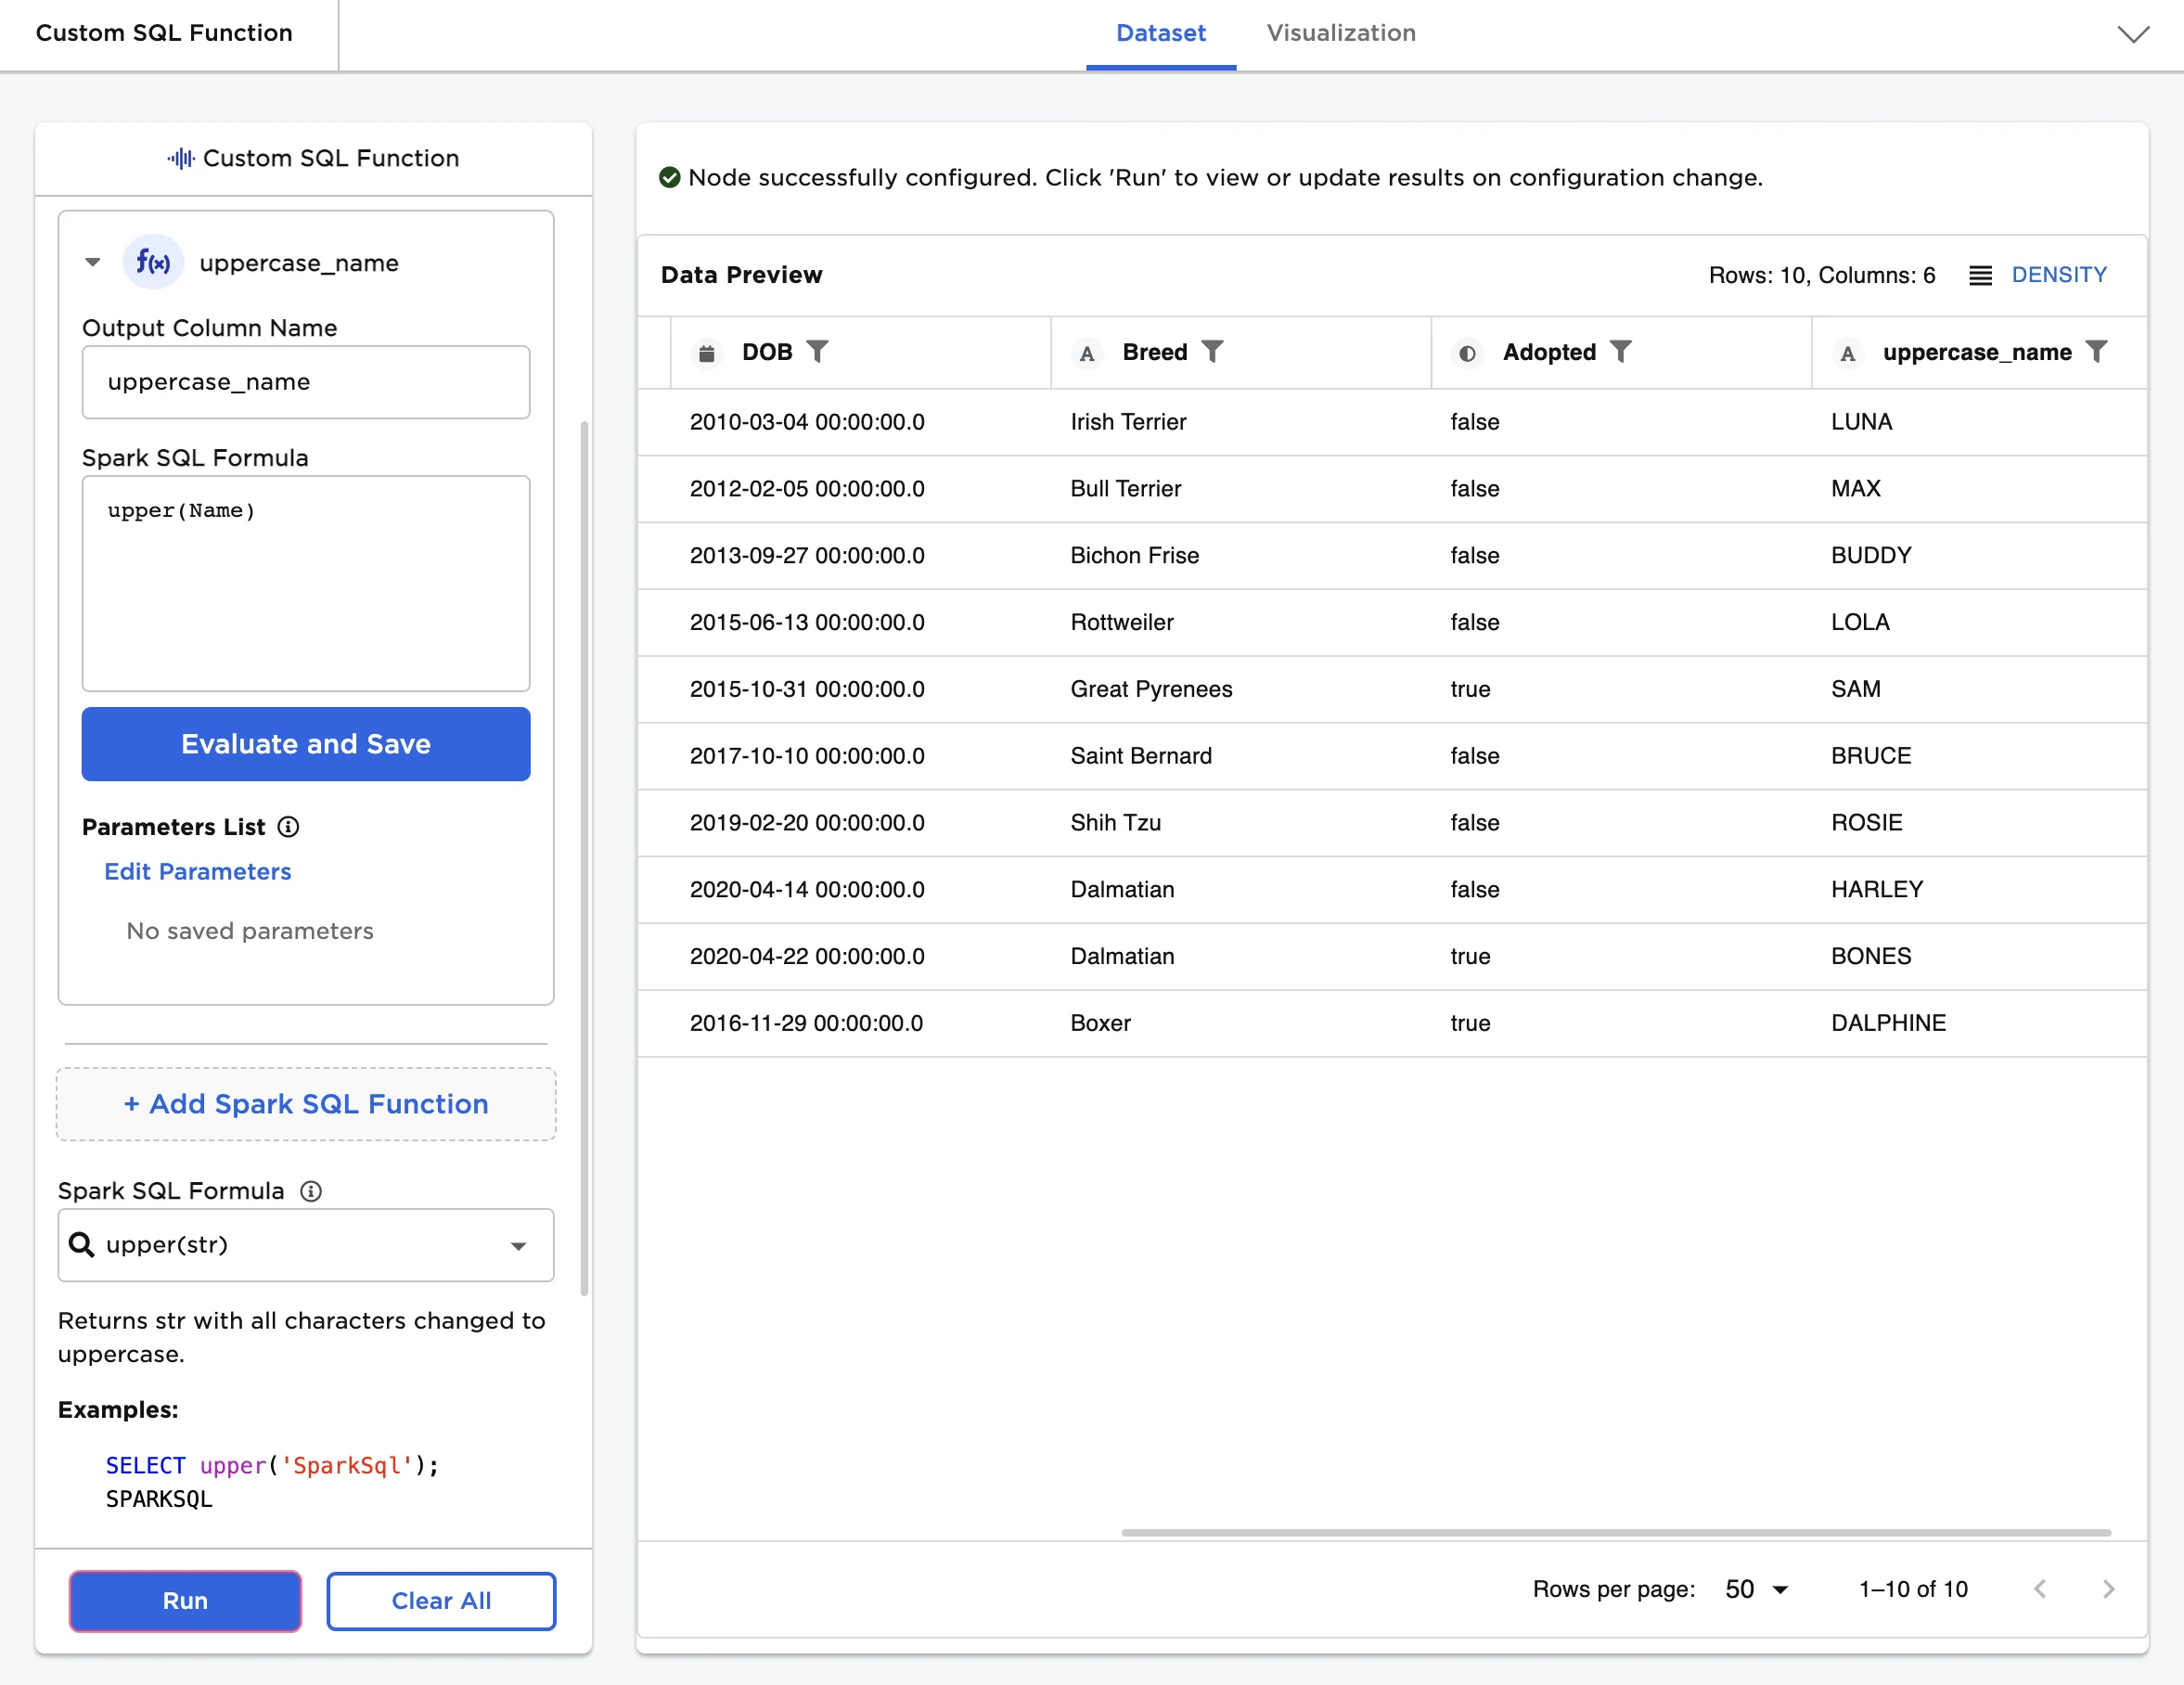The height and width of the screenshot is (1685, 2184).
Task: Click the Parameters List info icon
Action: [288, 827]
